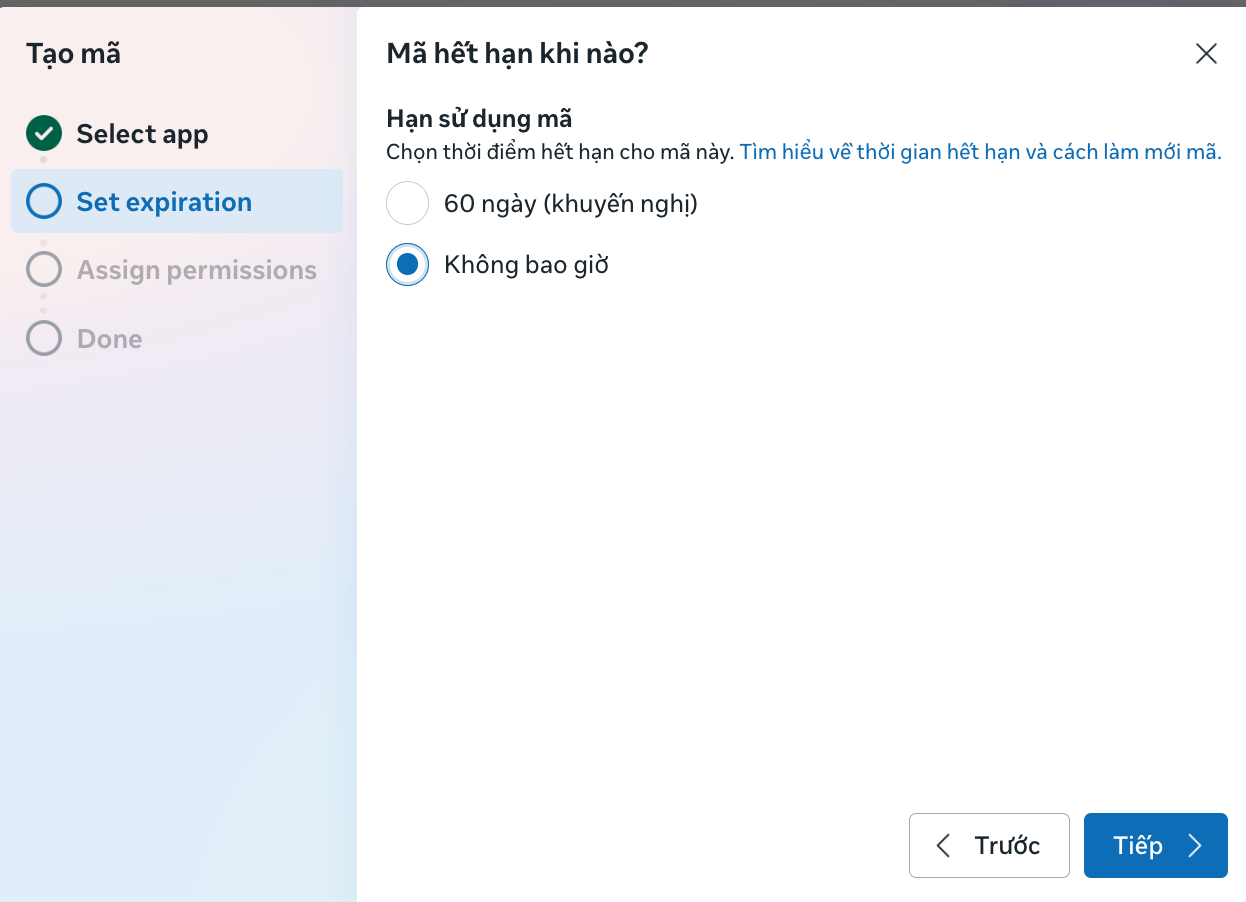Click the "Mã hết hạn khi nào?" heading
The width and height of the screenshot is (1246, 902).
click(x=517, y=54)
